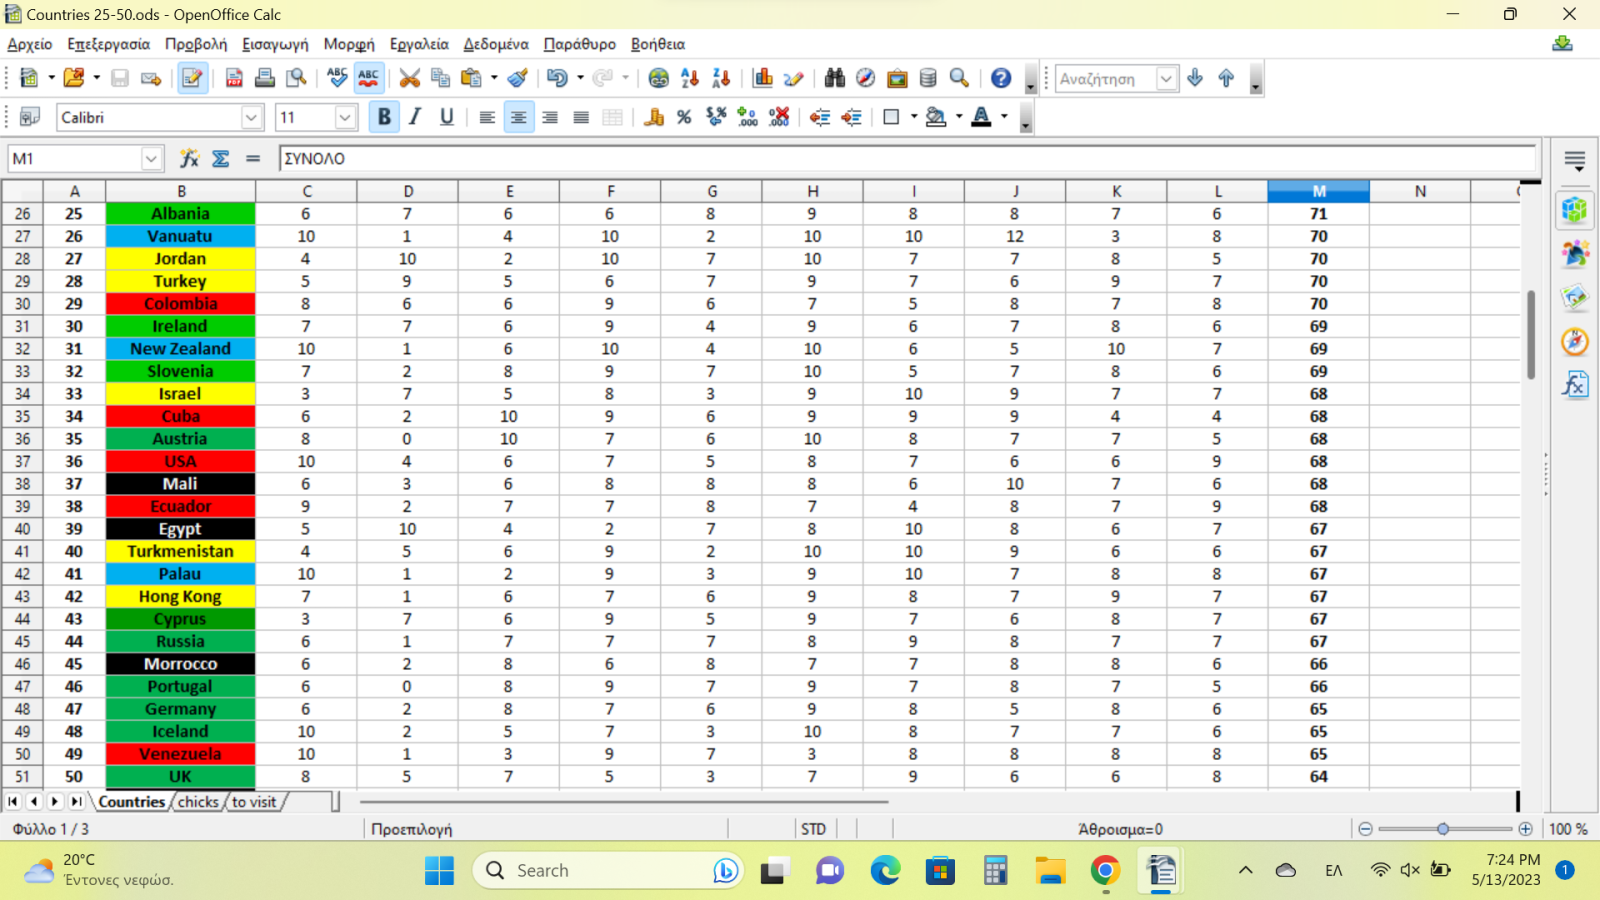Switch to the chicks sheet tab
This screenshot has width=1600, height=900.
tap(198, 801)
